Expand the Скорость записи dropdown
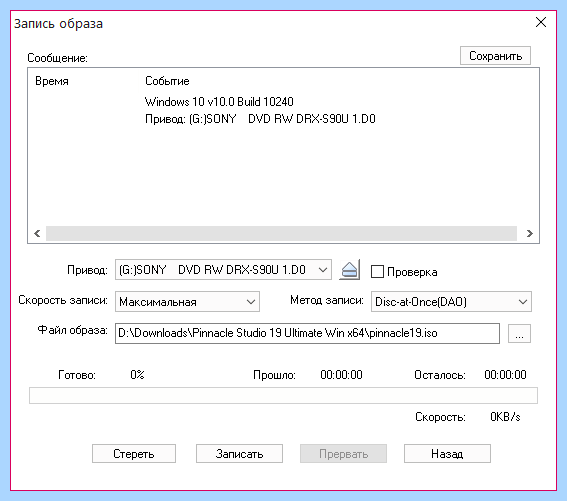Image resolution: width=567 pixels, height=501 pixels. [x=187, y=302]
